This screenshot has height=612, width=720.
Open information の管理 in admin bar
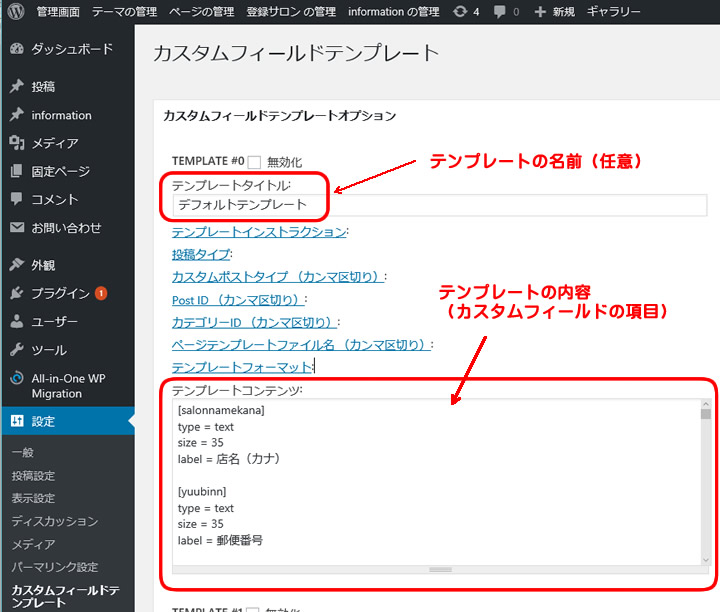coord(394,11)
